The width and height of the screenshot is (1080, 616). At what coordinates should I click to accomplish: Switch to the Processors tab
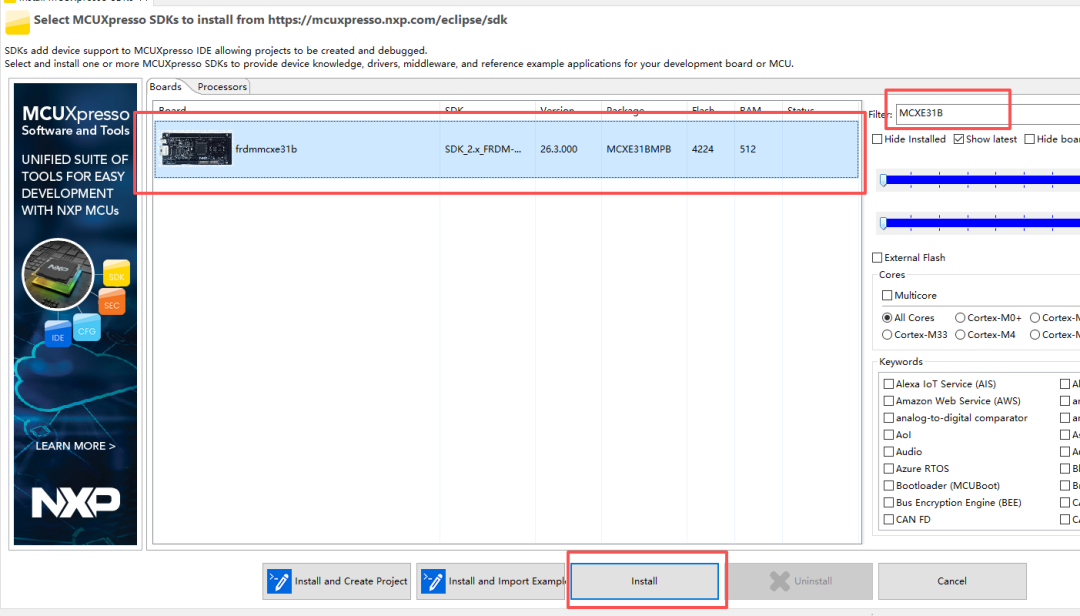click(222, 87)
